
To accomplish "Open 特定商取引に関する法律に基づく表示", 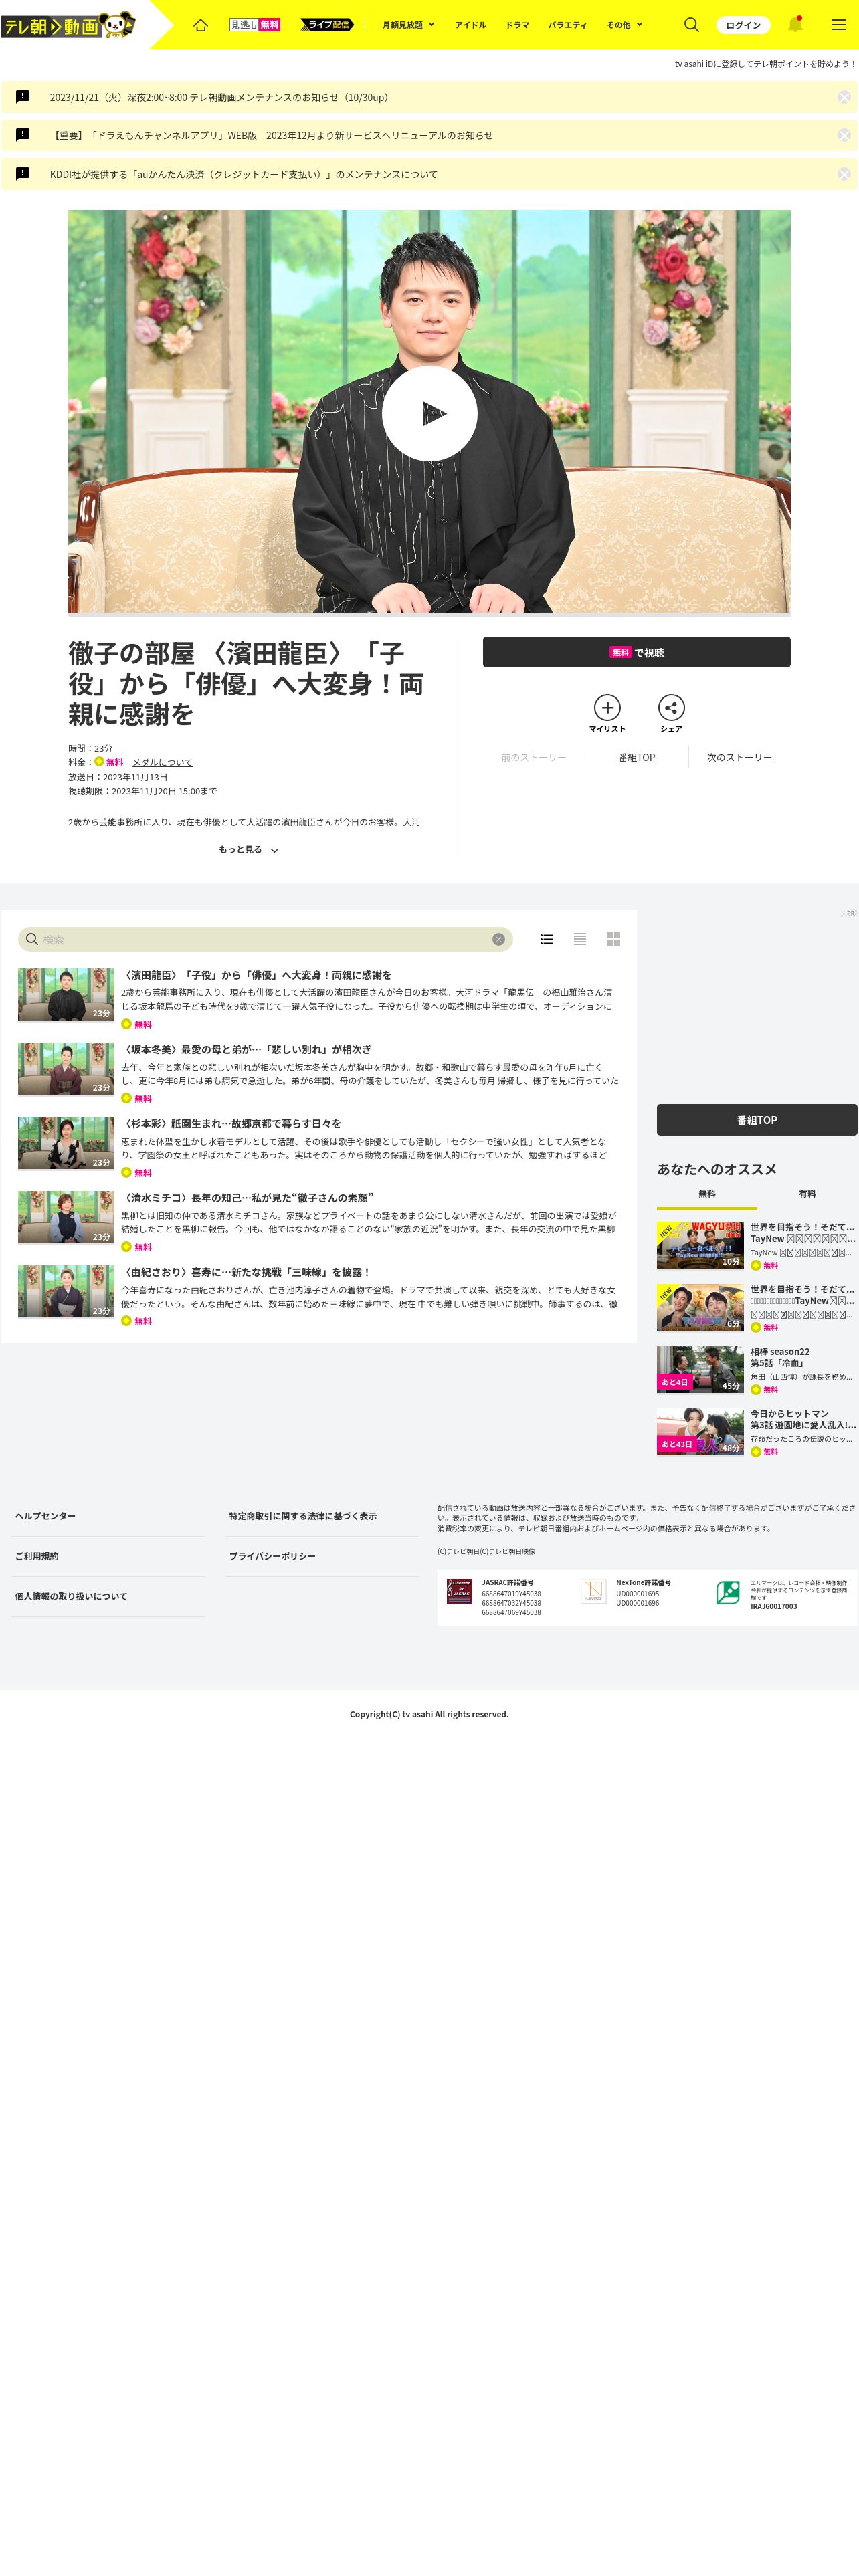I will point(303,1516).
